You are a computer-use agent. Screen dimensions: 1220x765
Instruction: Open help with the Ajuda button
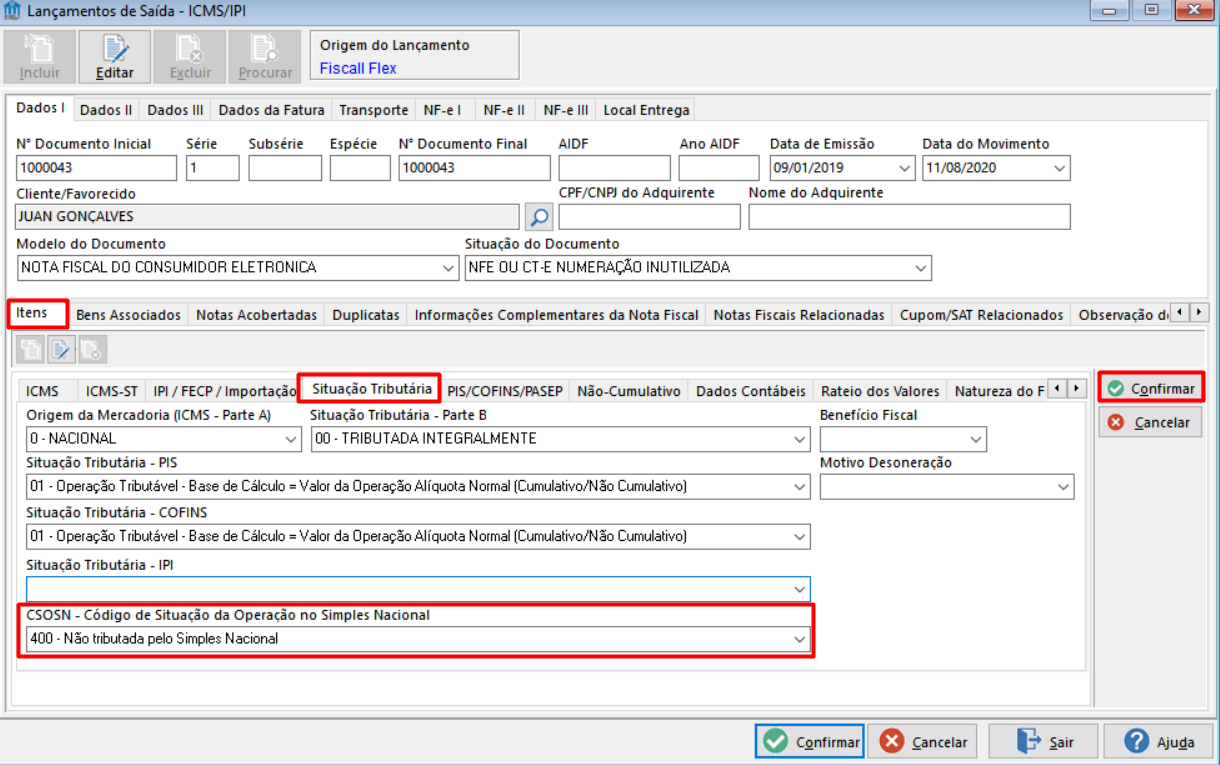click(x=1159, y=742)
